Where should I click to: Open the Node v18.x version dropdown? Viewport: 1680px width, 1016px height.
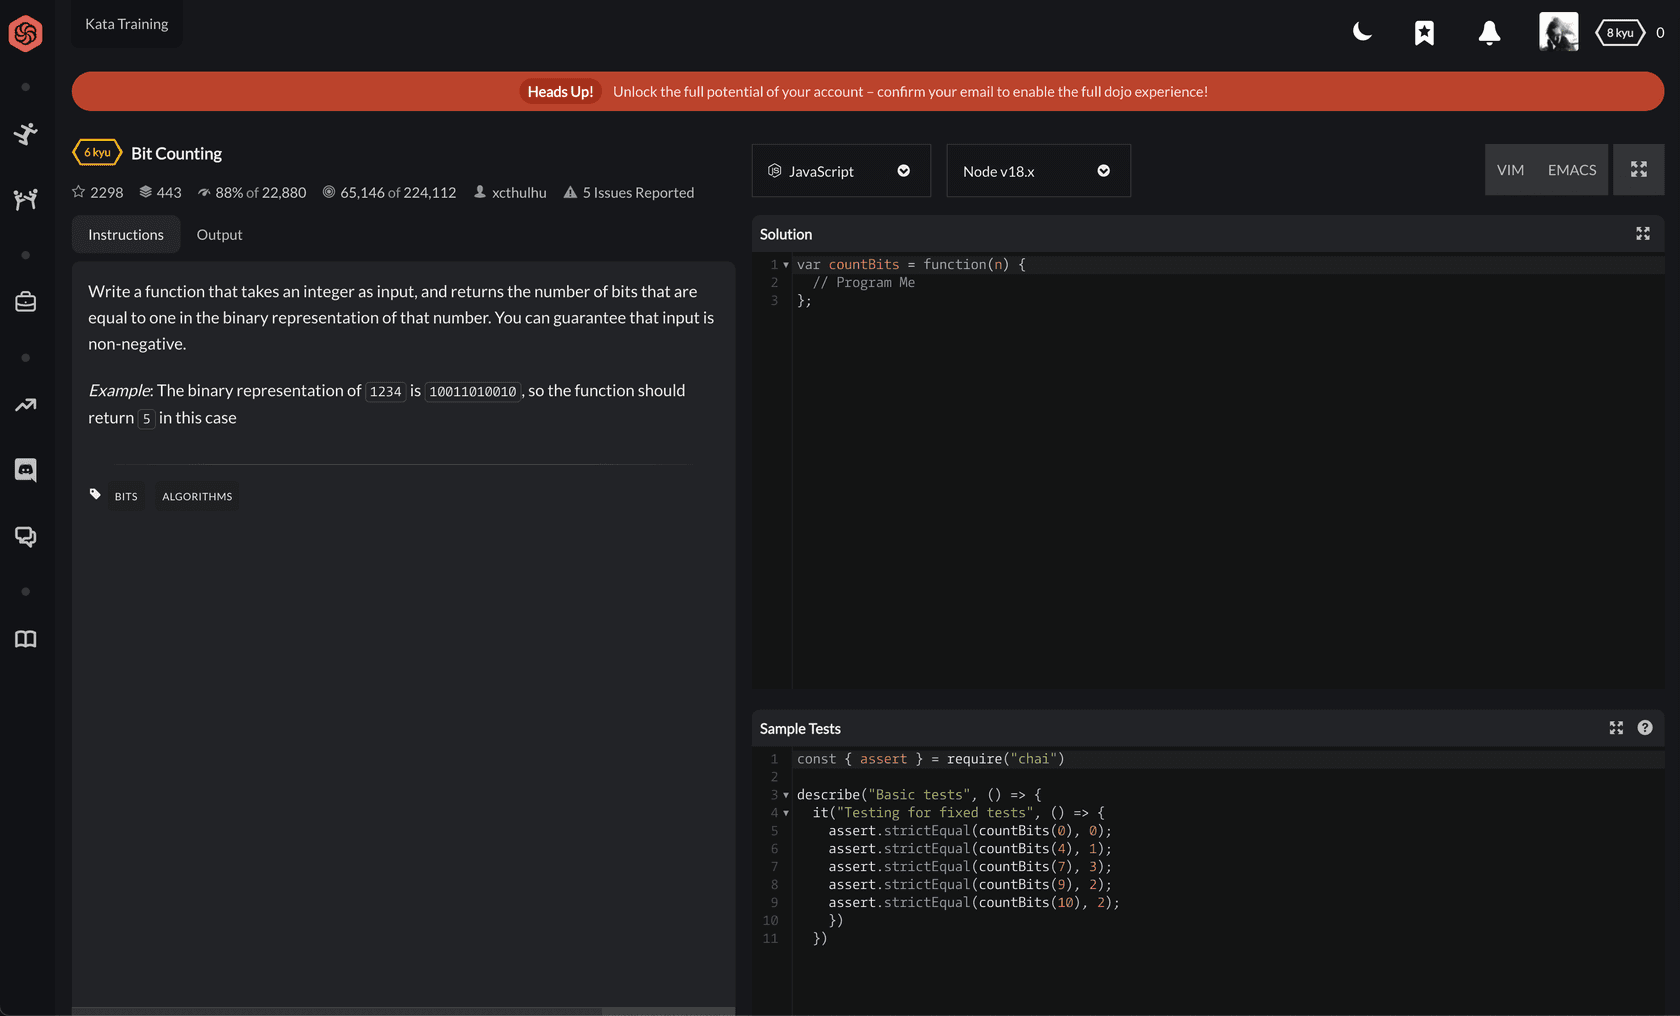click(x=1037, y=170)
